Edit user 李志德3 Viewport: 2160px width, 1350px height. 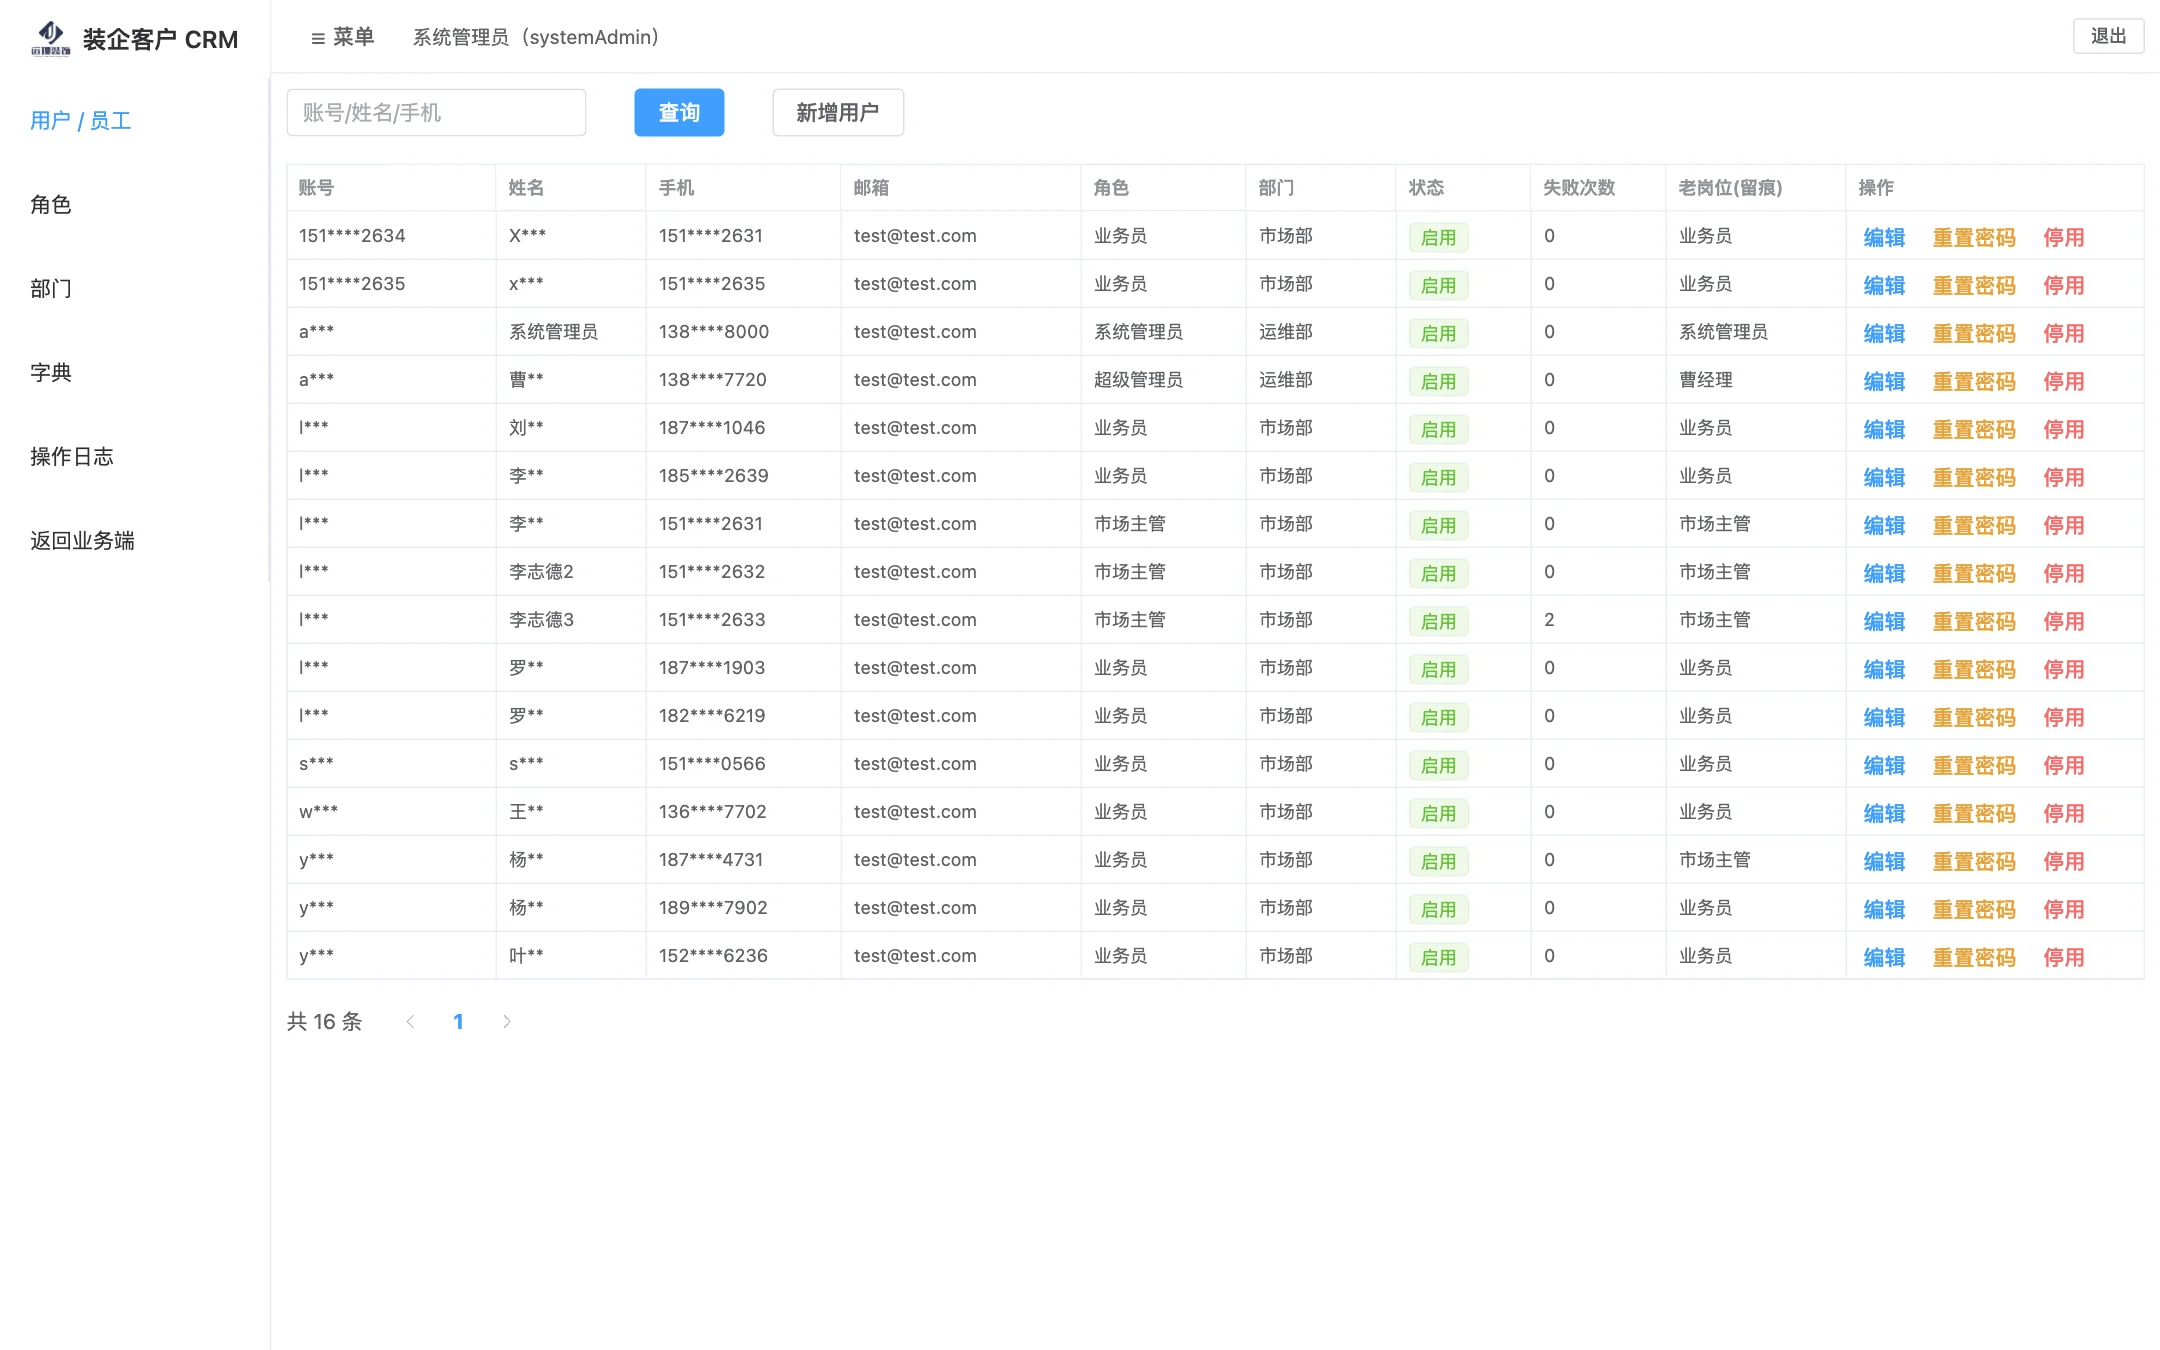[x=1884, y=621]
